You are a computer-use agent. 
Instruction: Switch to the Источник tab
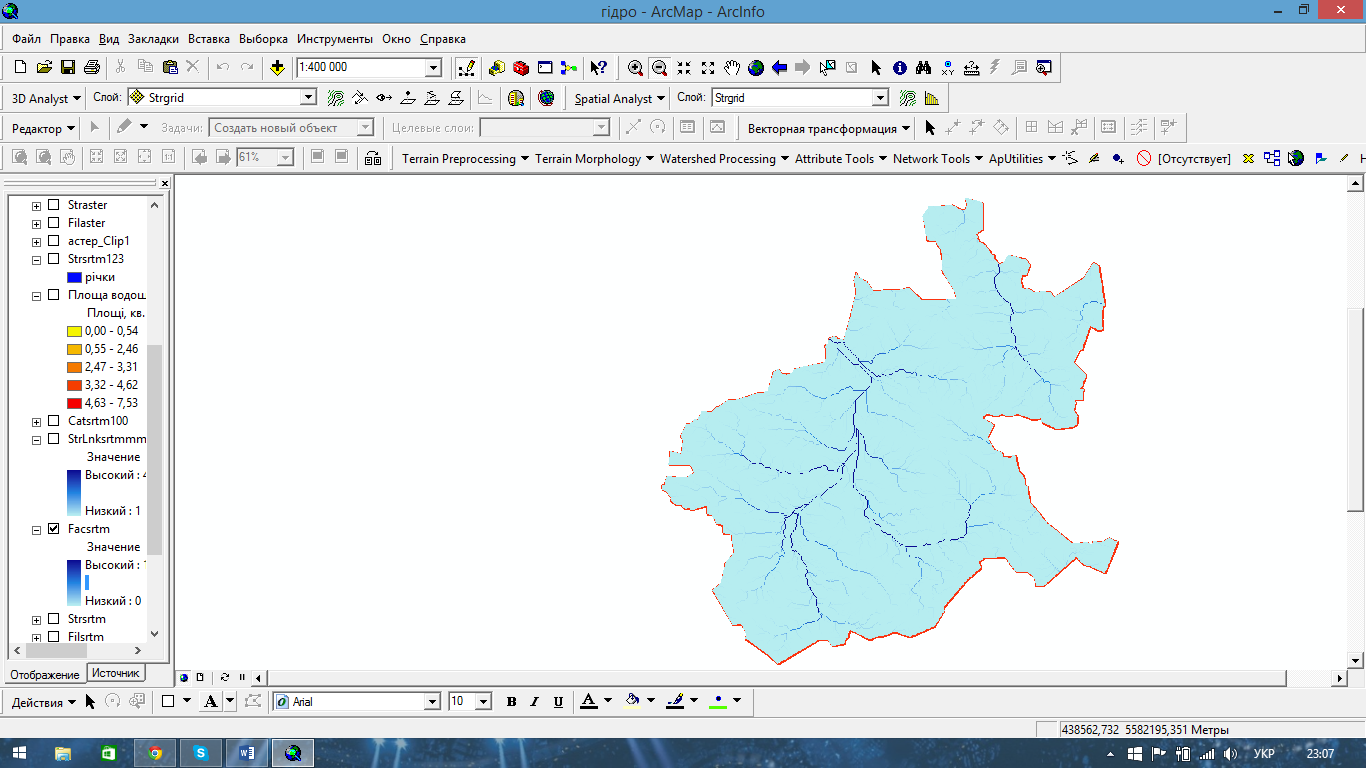click(116, 673)
